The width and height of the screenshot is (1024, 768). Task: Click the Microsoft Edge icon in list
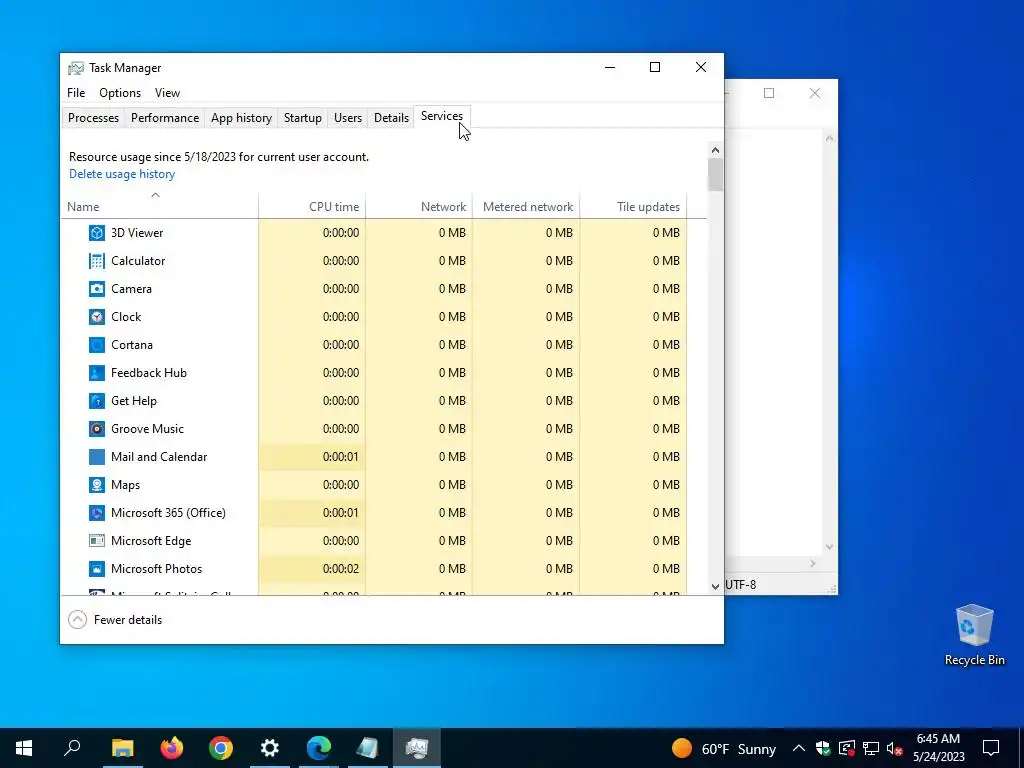click(x=97, y=541)
